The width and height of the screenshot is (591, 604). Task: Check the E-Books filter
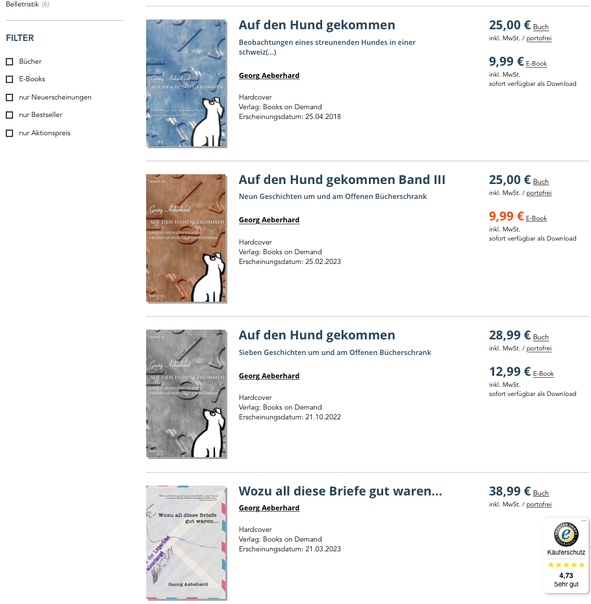coord(10,79)
